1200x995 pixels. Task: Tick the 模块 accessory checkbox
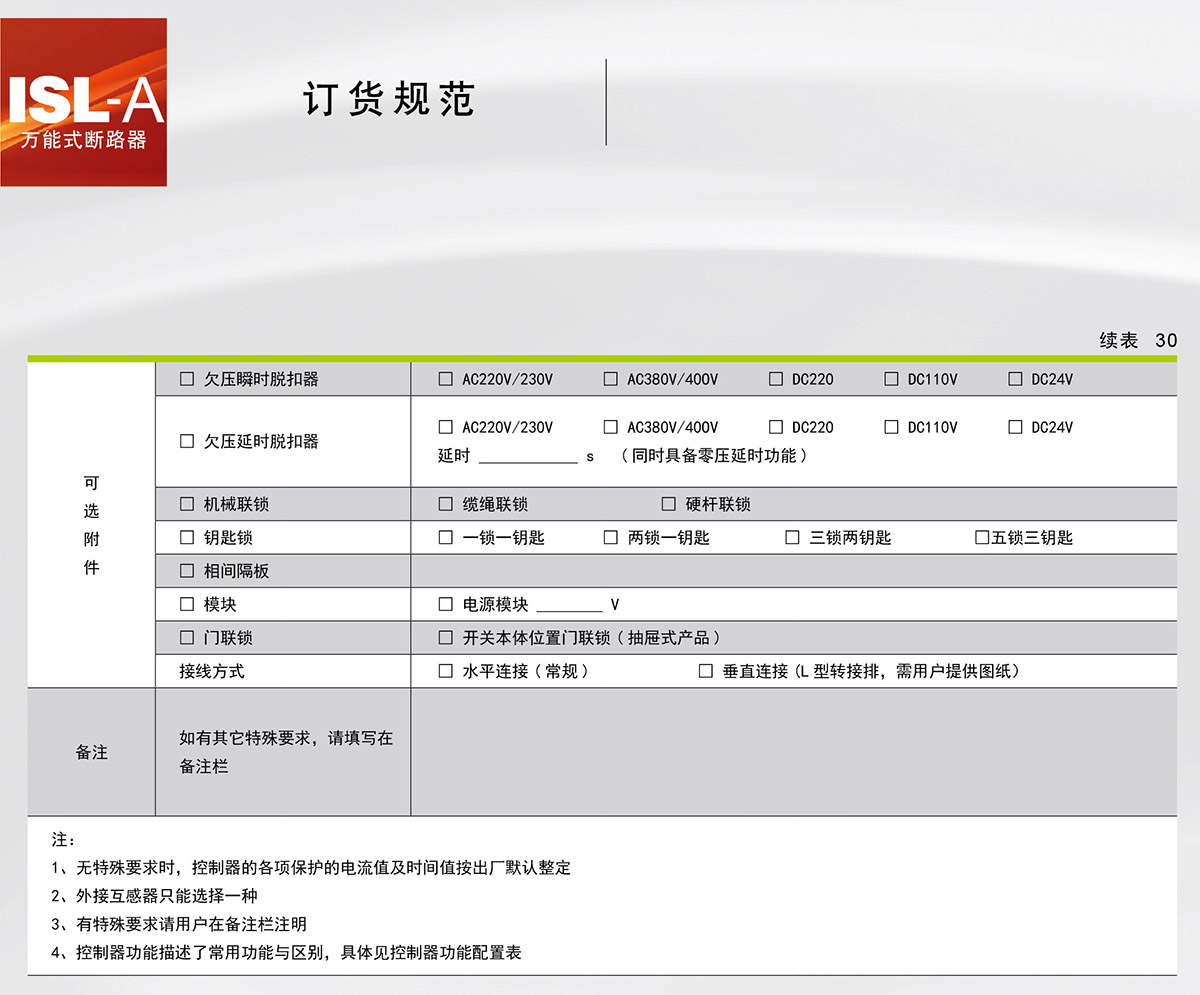187,604
